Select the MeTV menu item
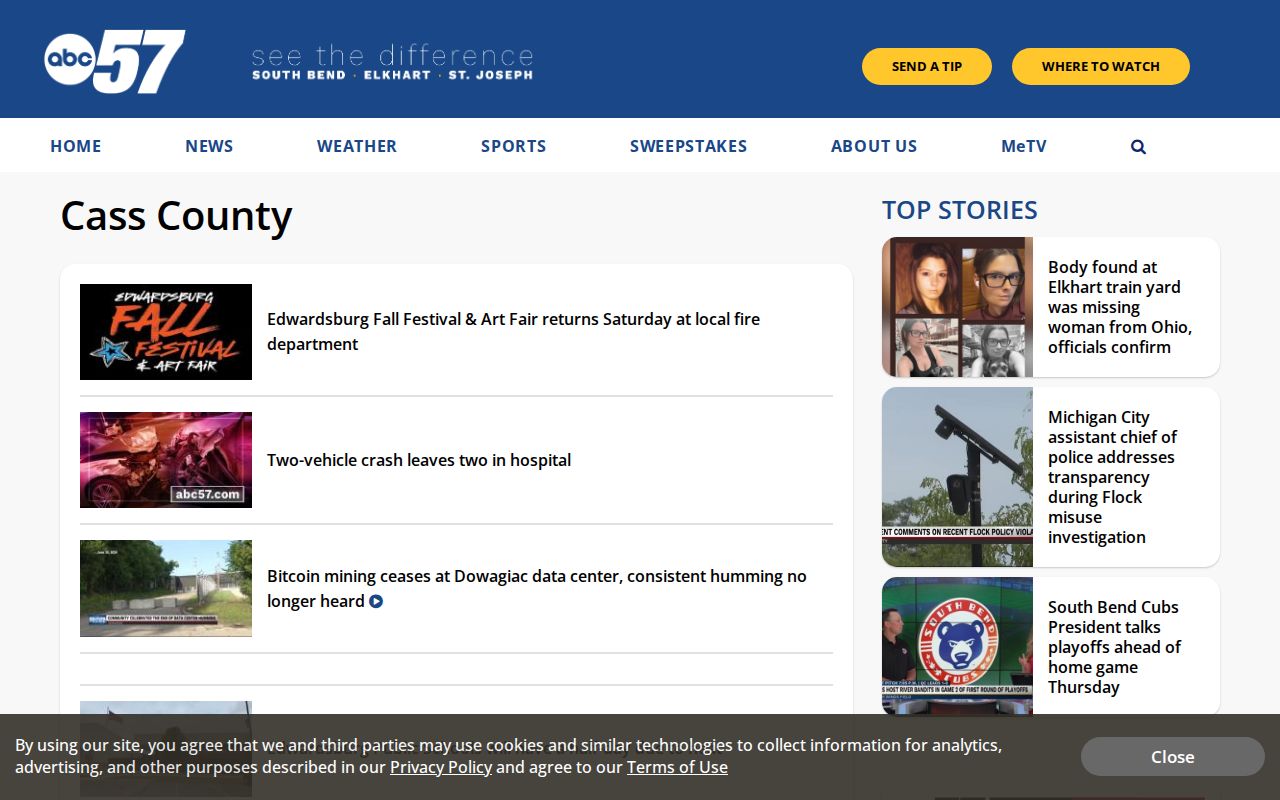This screenshot has width=1280, height=800. tap(1024, 146)
